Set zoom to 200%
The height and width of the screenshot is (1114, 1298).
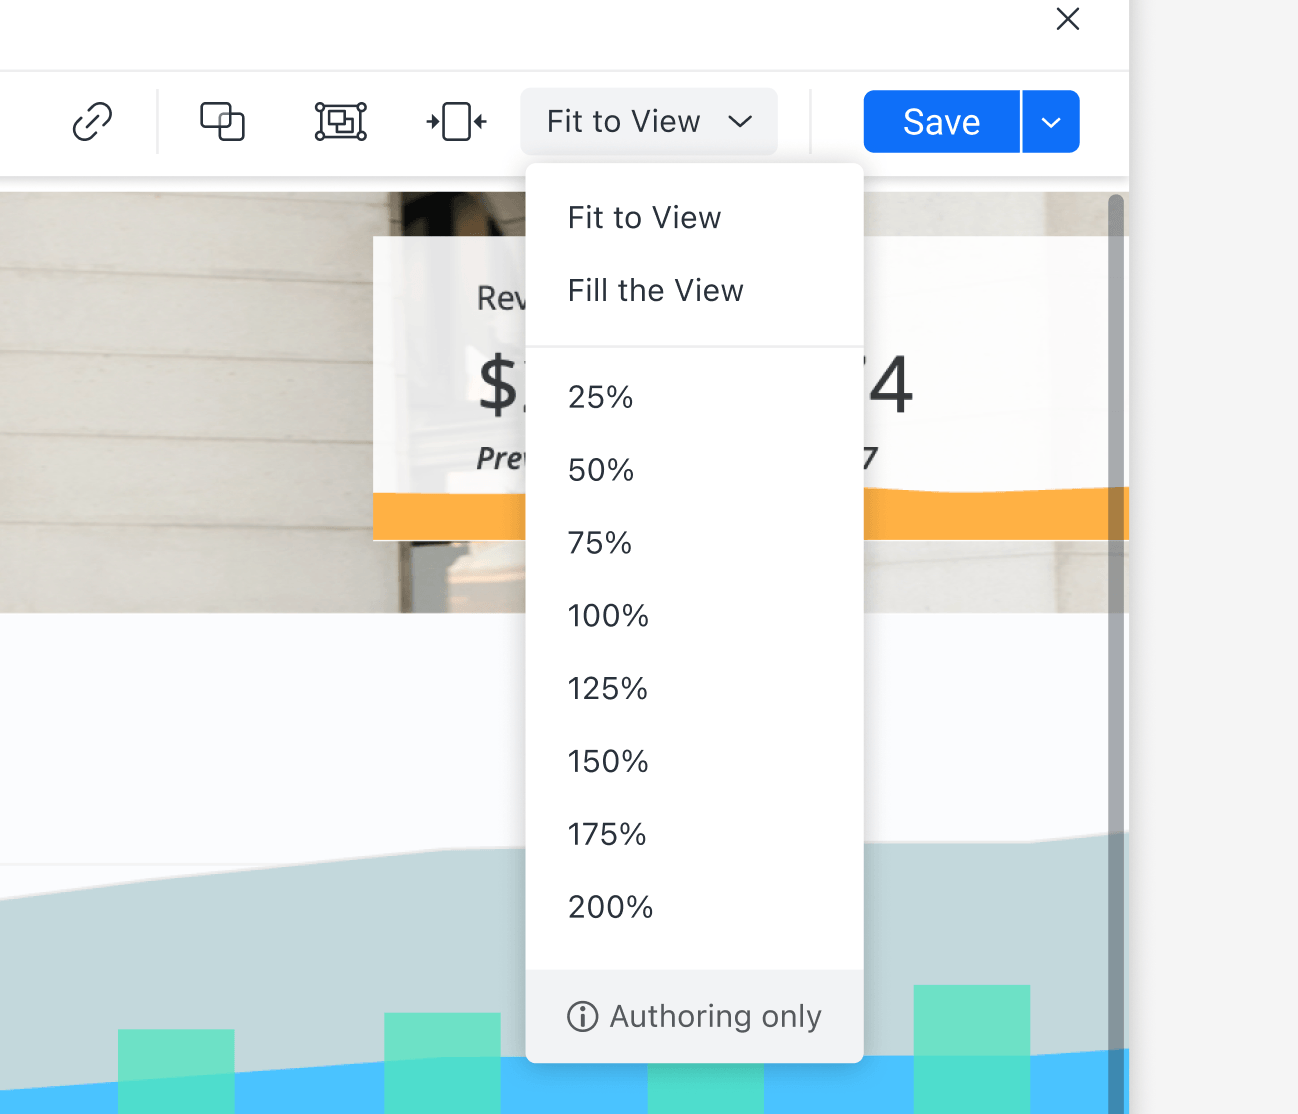point(610,907)
